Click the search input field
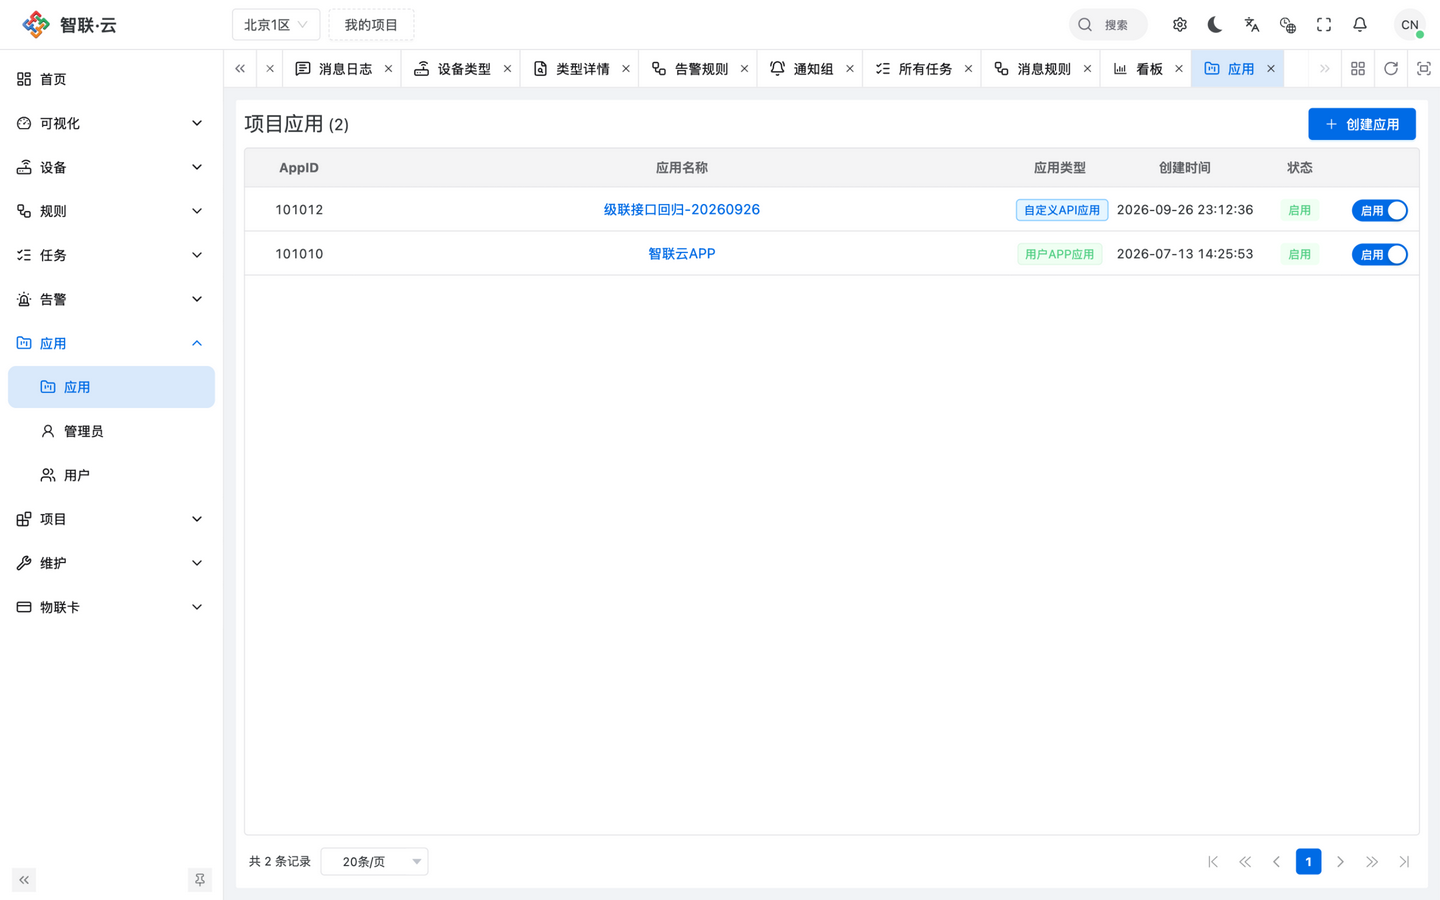Image resolution: width=1440 pixels, height=900 pixels. click(x=1108, y=25)
